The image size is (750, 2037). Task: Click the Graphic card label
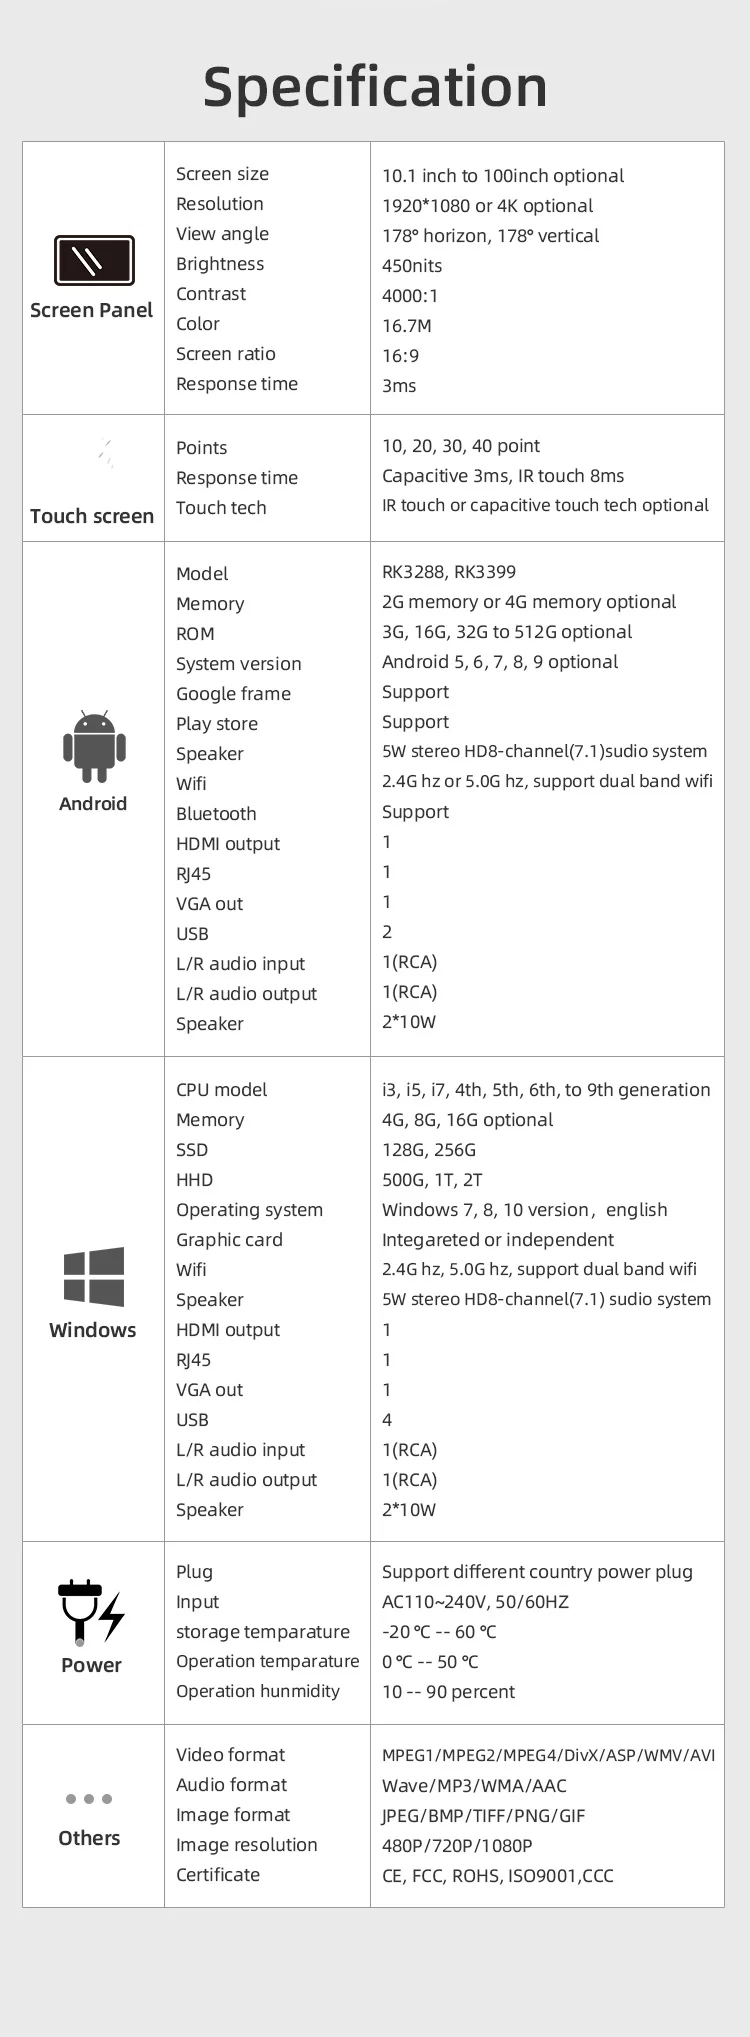point(229,1240)
